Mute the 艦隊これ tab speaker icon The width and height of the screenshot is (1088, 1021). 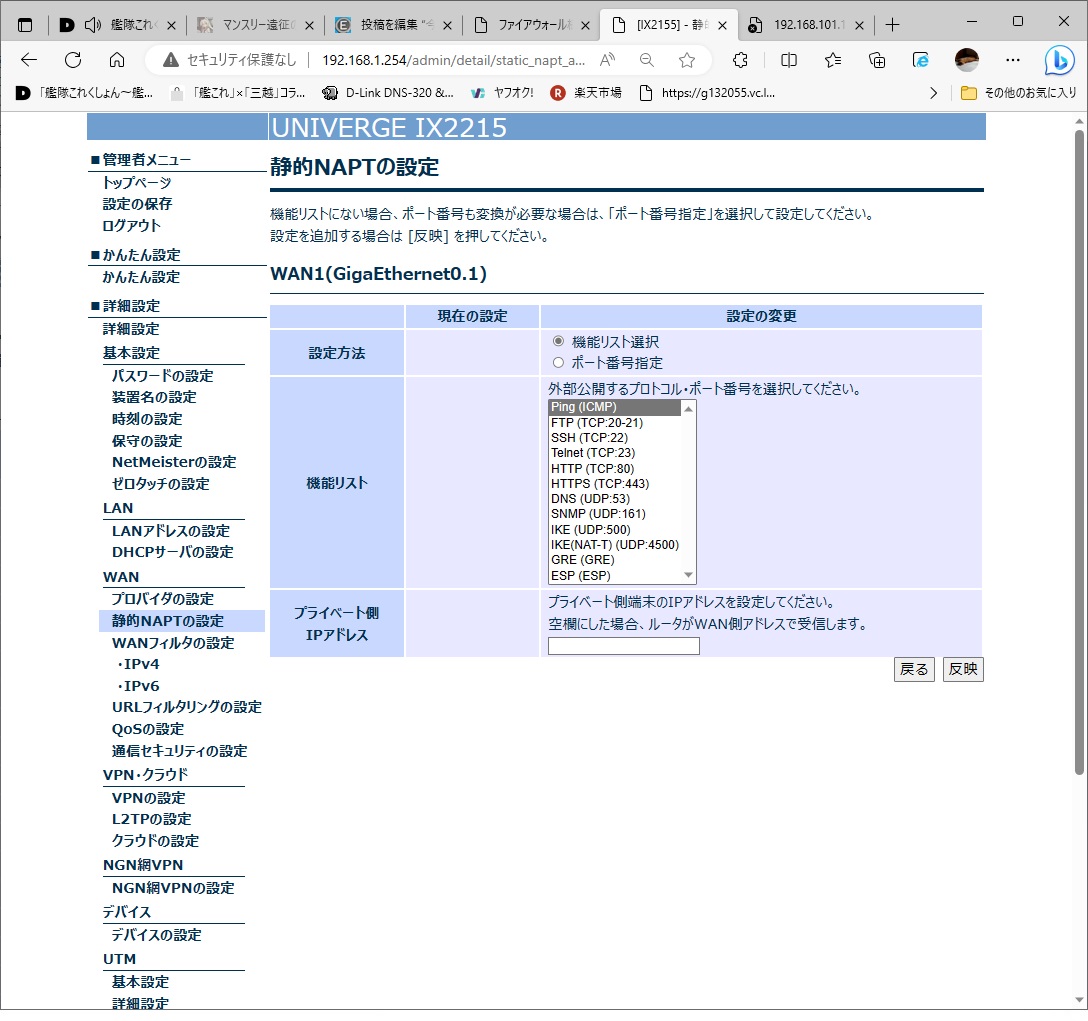tap(92, 26)
